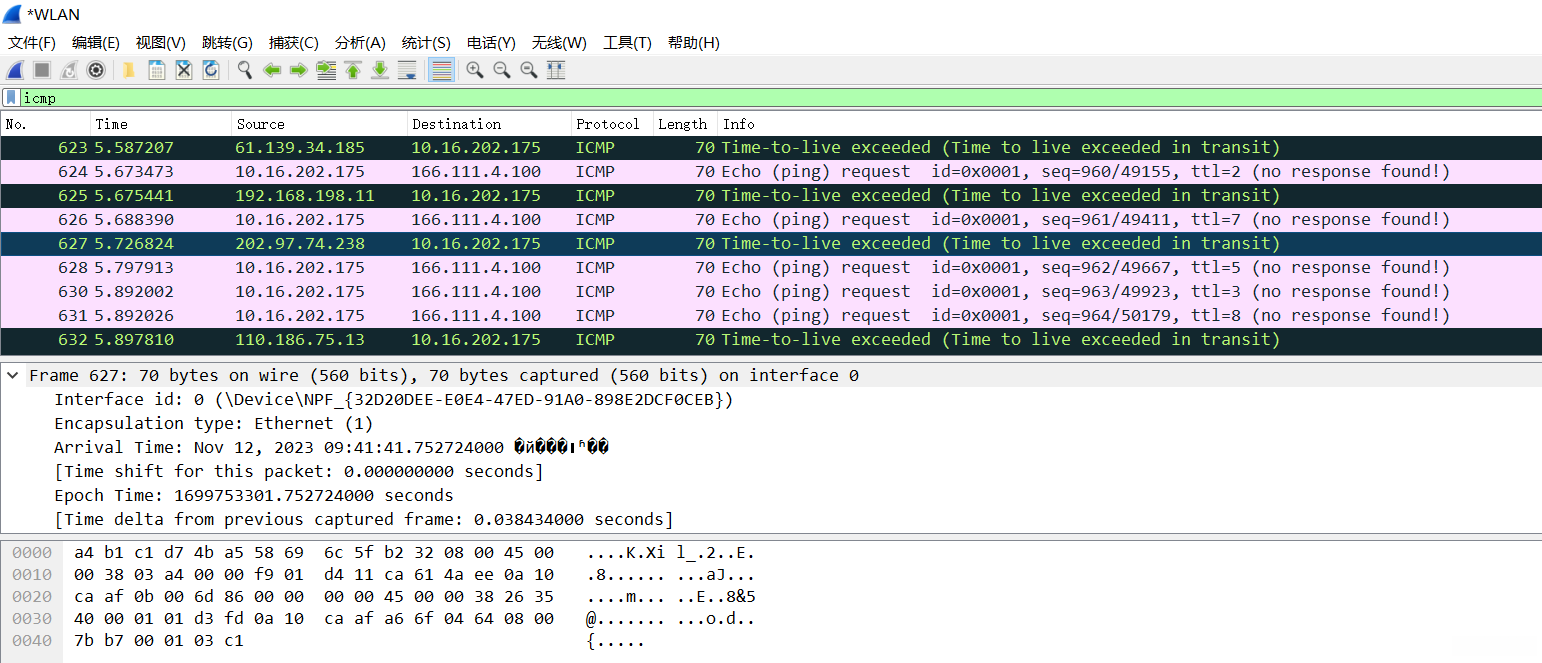Open the filter bookmark icon

tap(10, 98)
